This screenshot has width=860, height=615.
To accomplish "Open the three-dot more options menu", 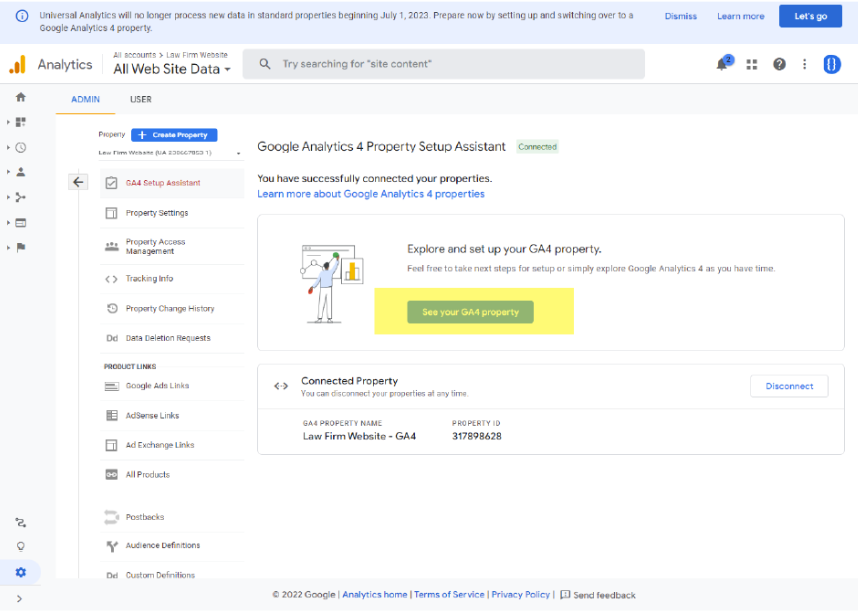I will (804, 64).
